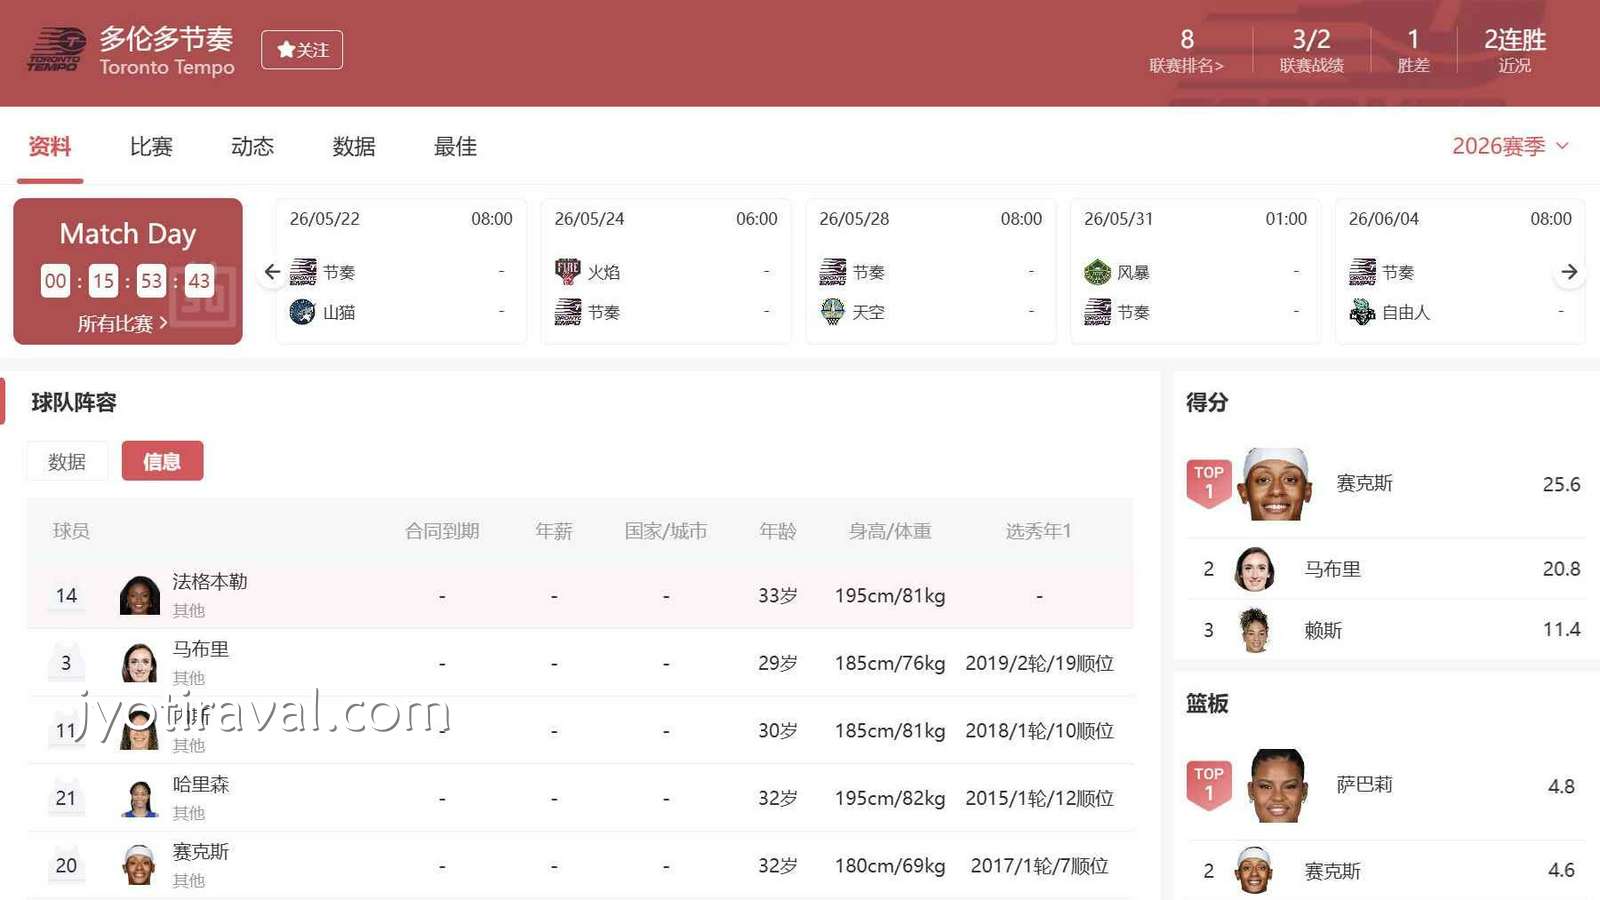Click the 风暴 team logo
The height and width of the screenshot is (900, 1600).
1097,272
